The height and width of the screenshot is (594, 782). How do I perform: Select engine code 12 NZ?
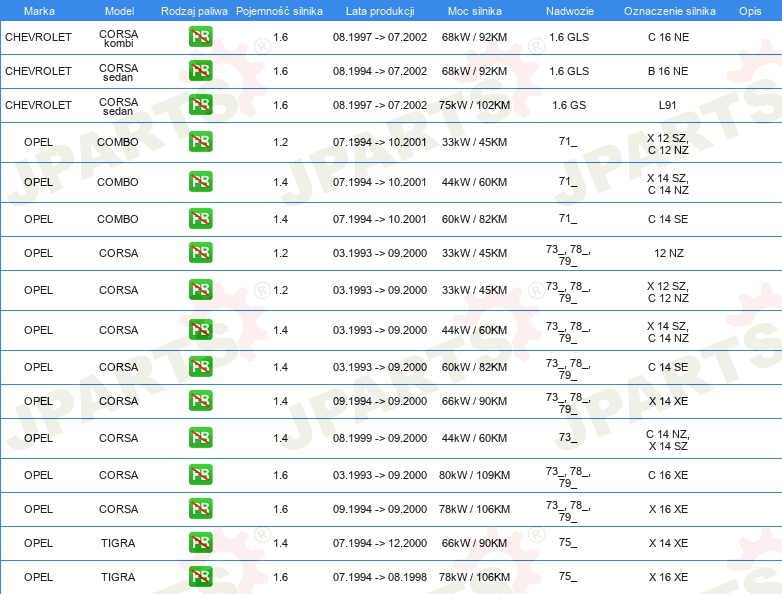click(x=669, y=253)
